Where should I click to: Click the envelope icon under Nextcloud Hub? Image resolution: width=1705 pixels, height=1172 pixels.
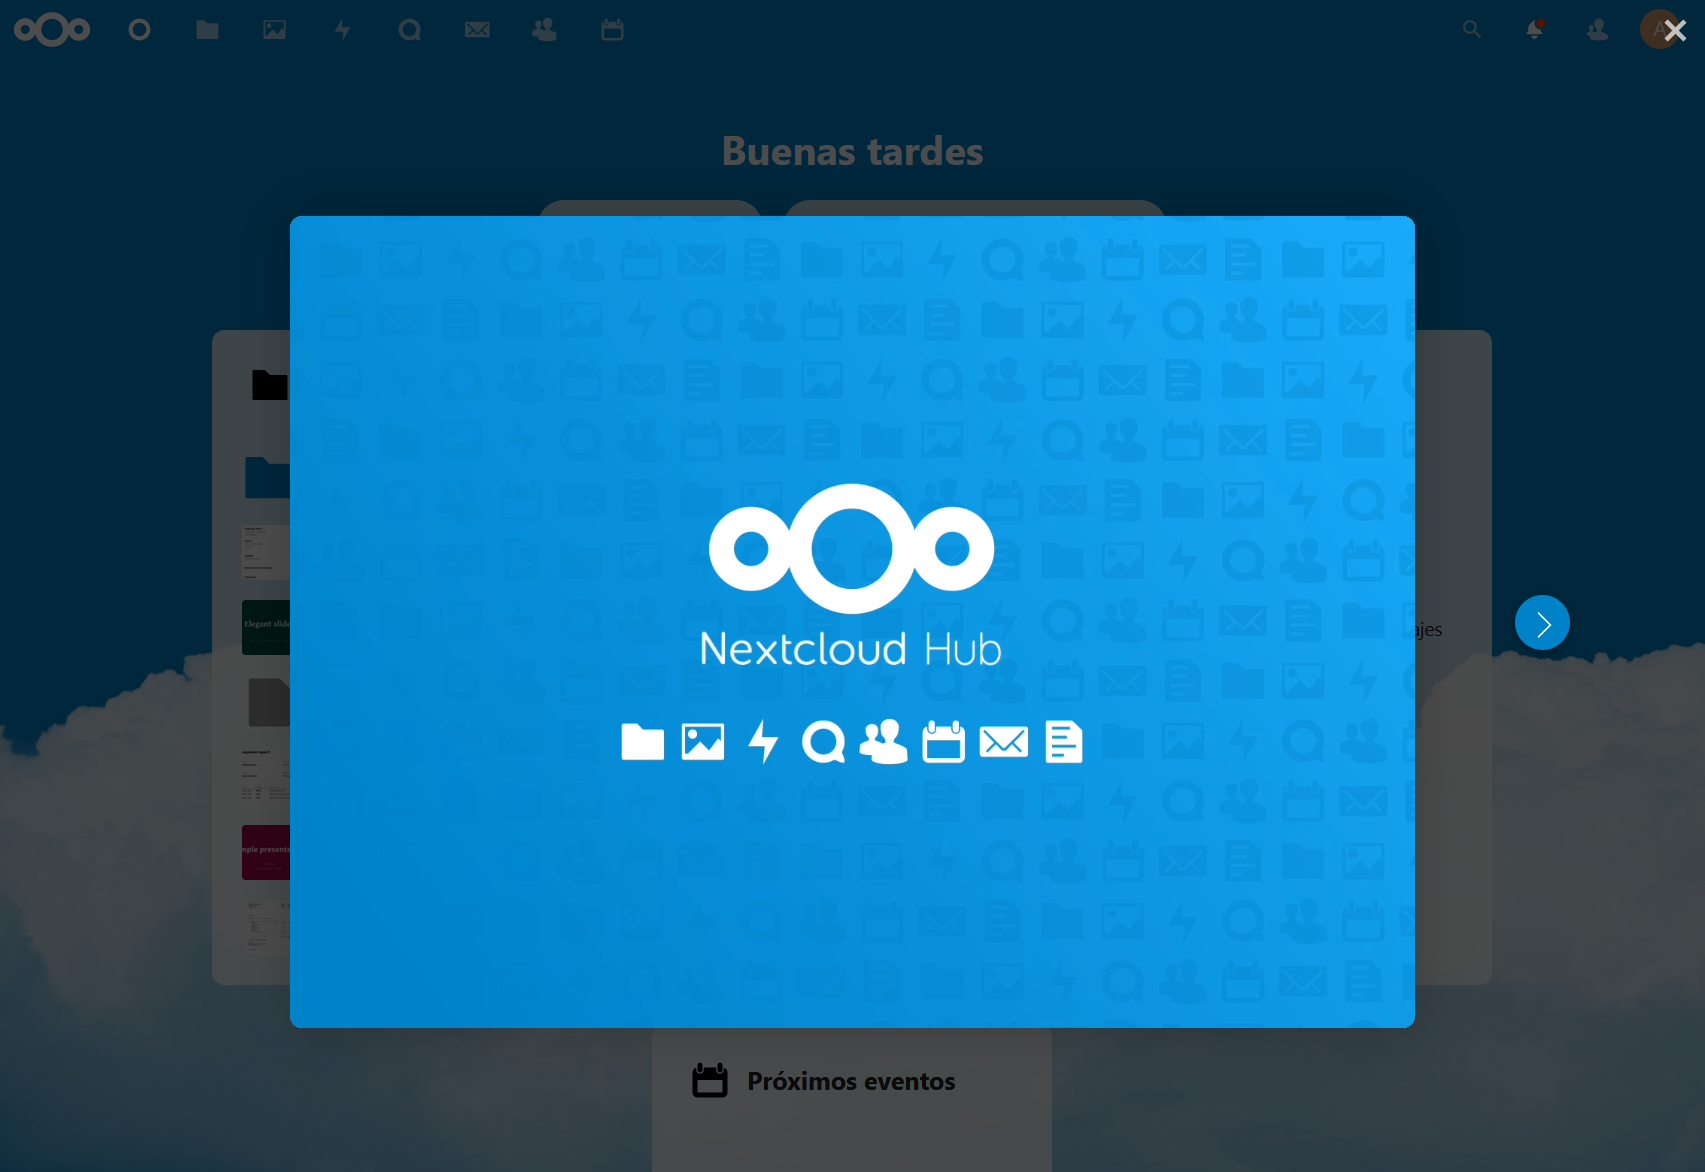1004,742
